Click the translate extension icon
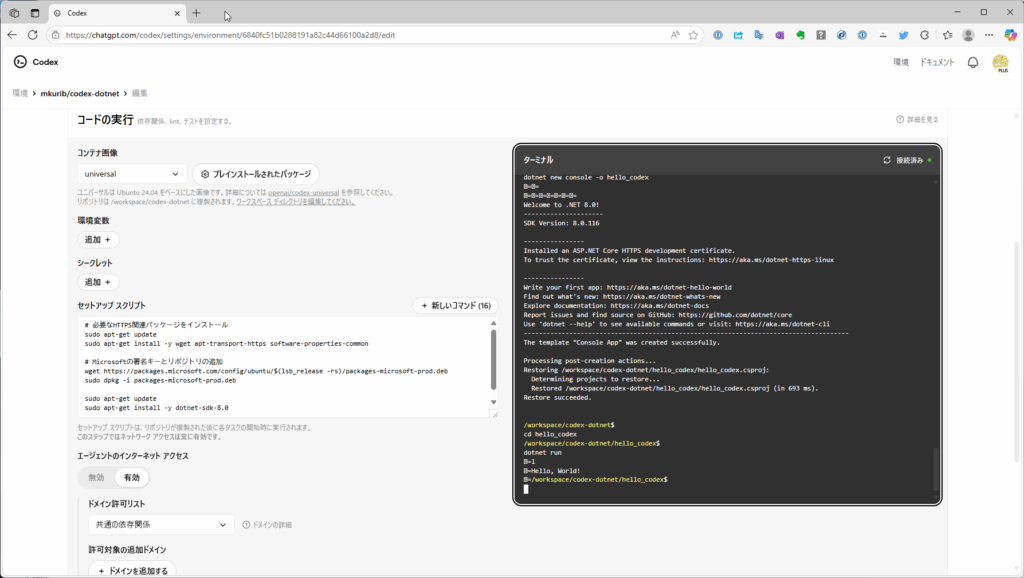 click(759, 35)
